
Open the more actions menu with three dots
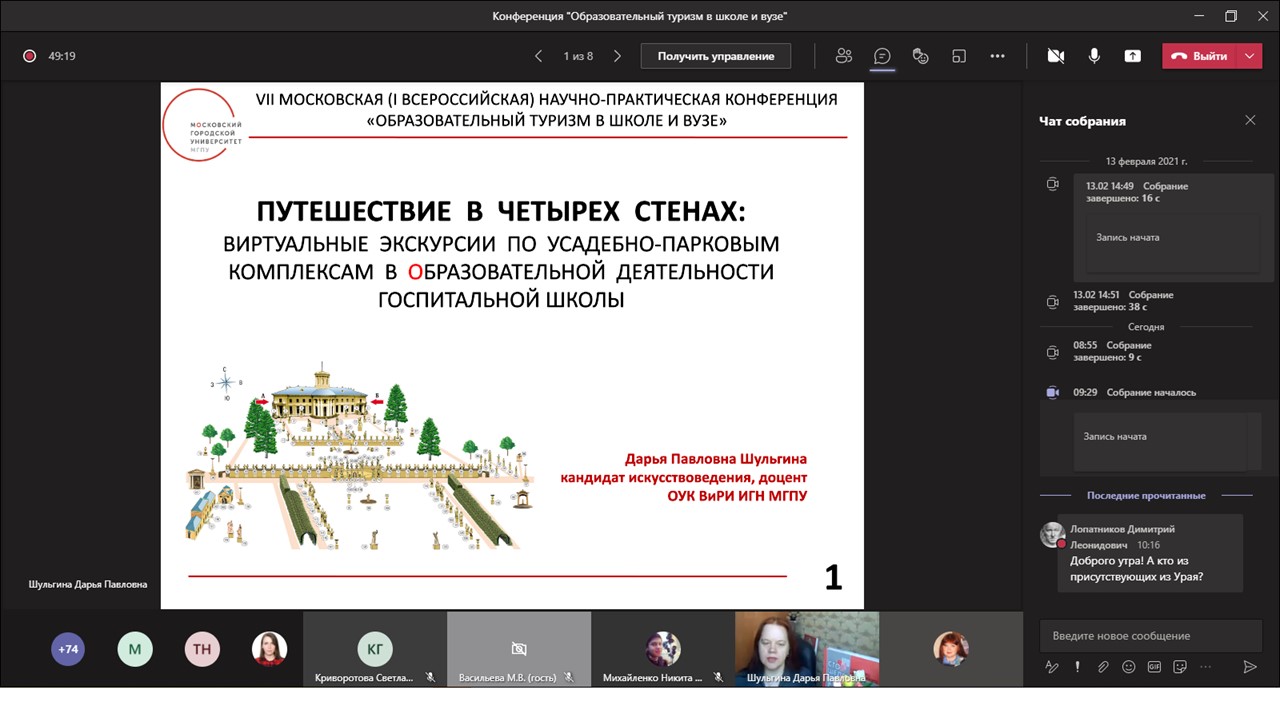point(997,56)
